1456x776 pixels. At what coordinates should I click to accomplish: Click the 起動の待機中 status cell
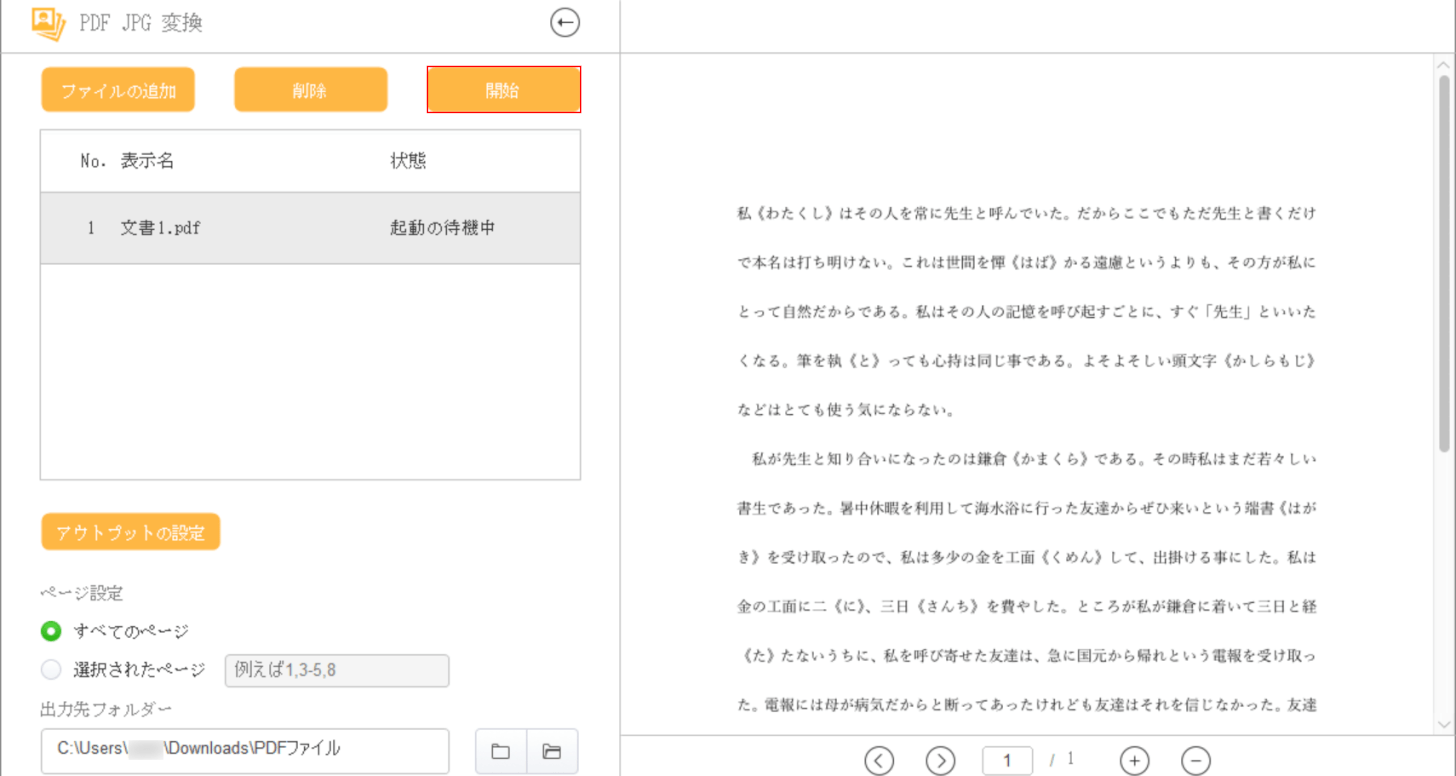click(443, 228)
